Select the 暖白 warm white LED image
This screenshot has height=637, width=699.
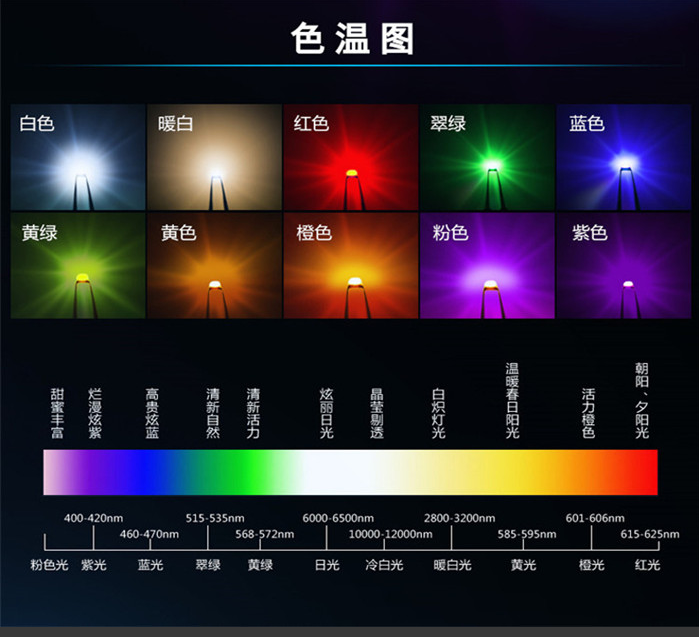pyautogui.click(x=214, y=157)
